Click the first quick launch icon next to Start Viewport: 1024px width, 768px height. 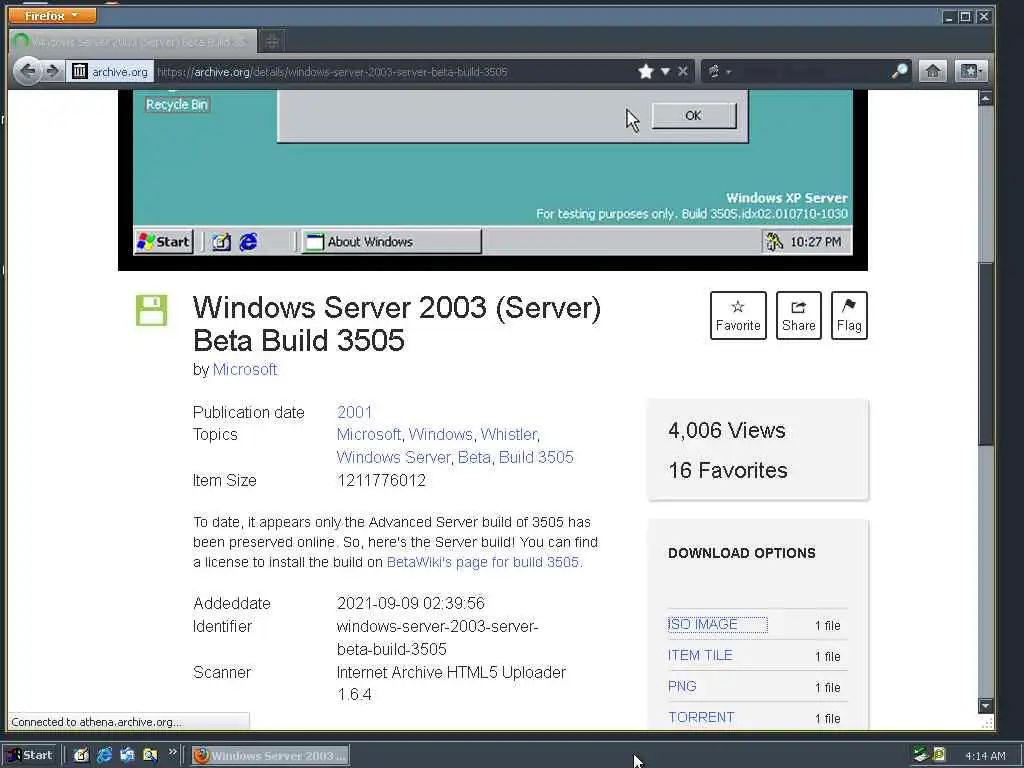(x=81, y=756)
